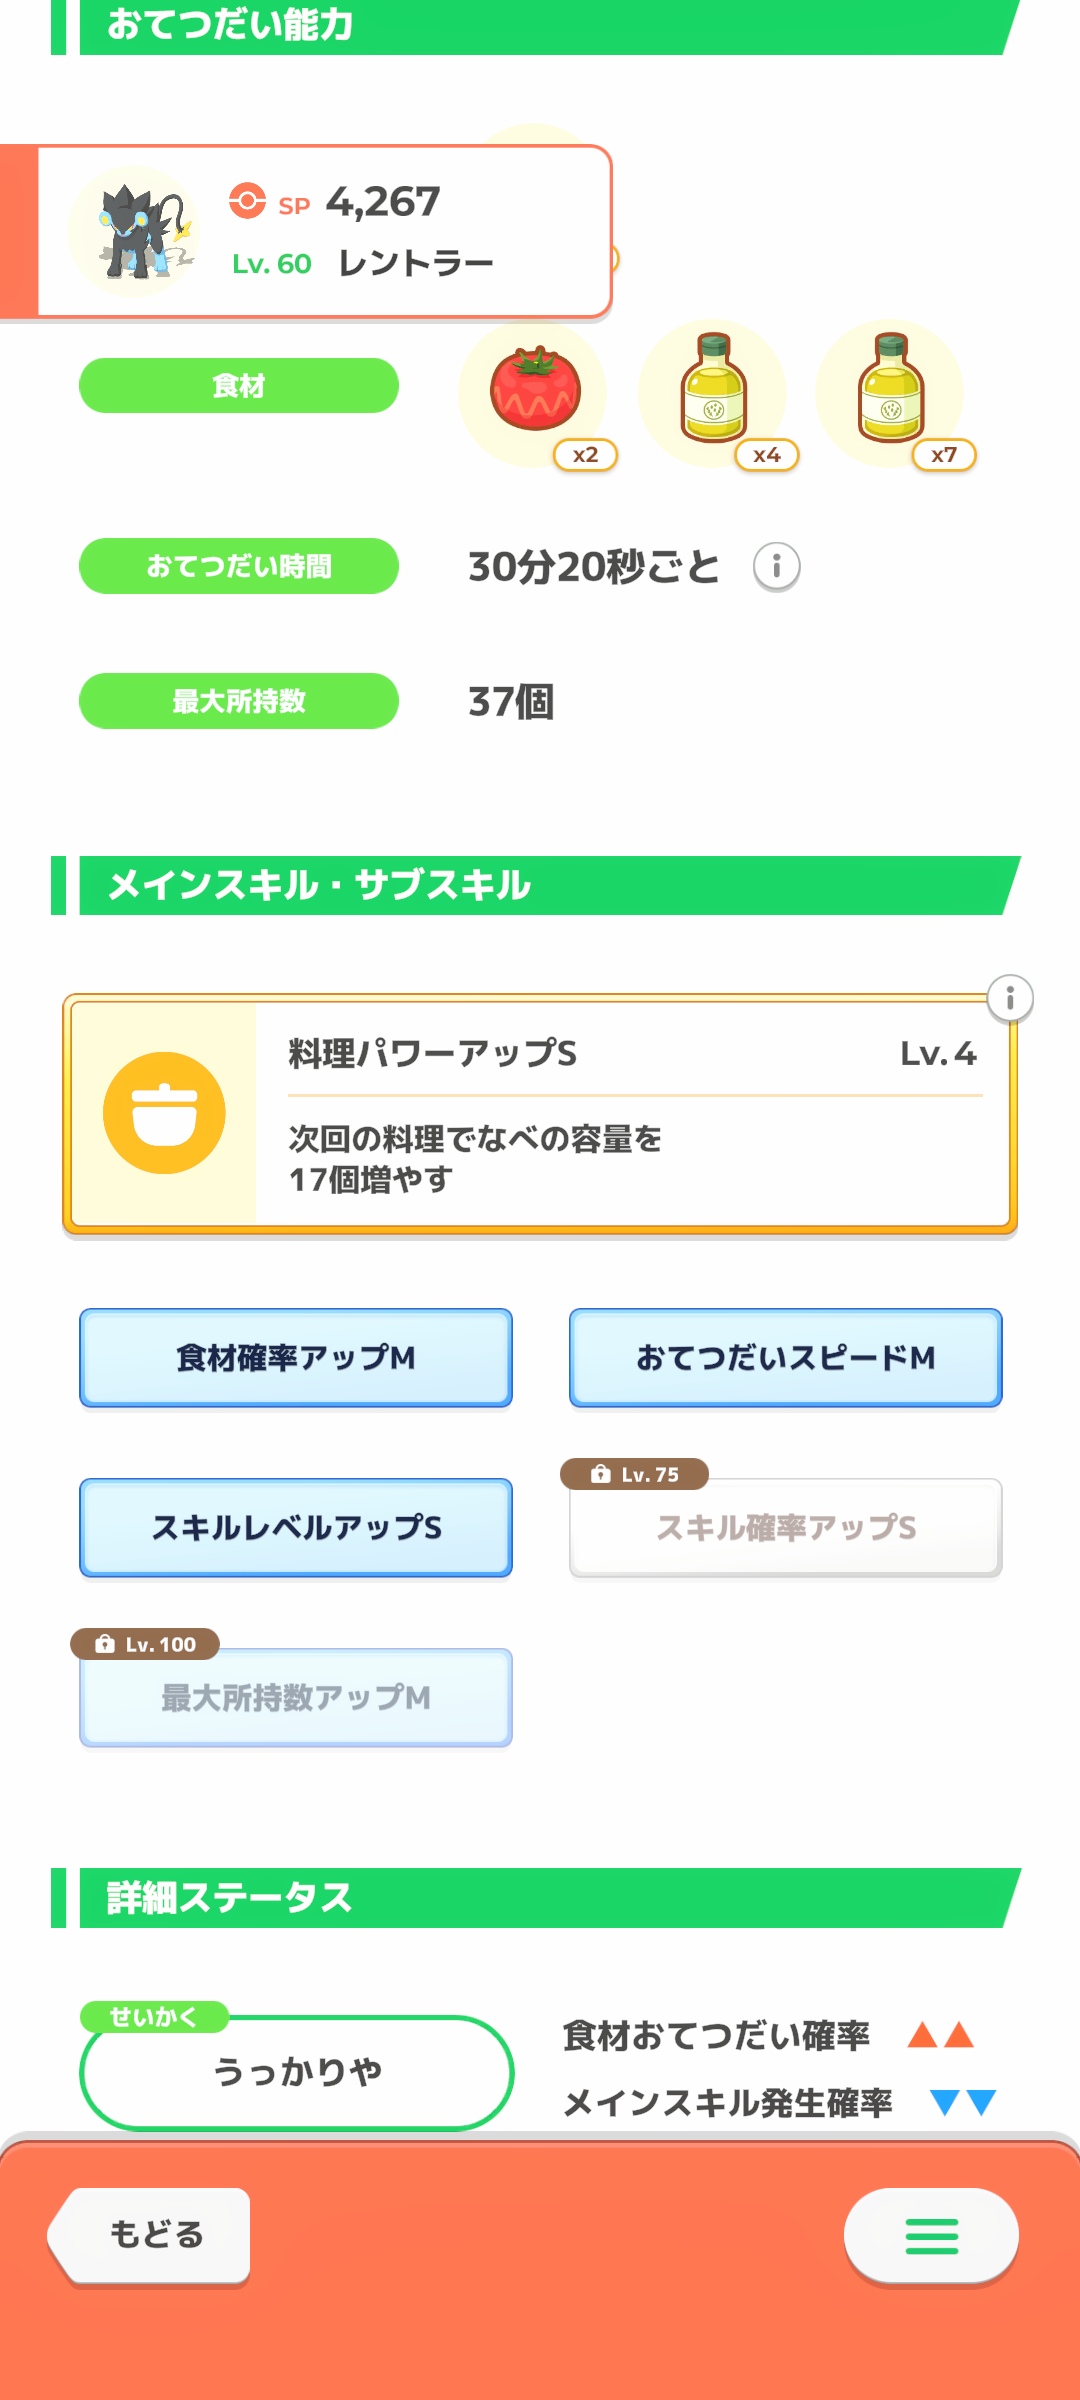This screenshot has height=2400, width=1080.
Task: Tap the Luxray portrait thumbnail
Action: (x=133, y=231)
